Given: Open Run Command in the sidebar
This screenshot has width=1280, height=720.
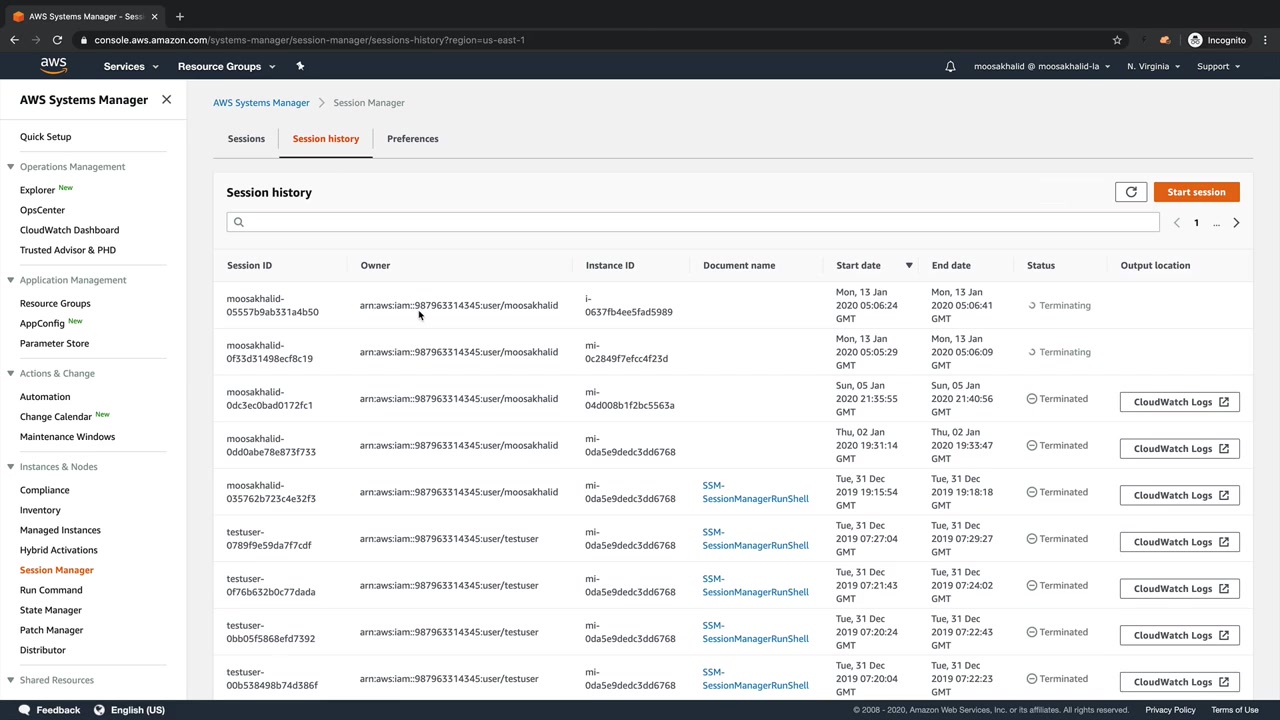Looking at the screenshot, I should click(51, 590).
